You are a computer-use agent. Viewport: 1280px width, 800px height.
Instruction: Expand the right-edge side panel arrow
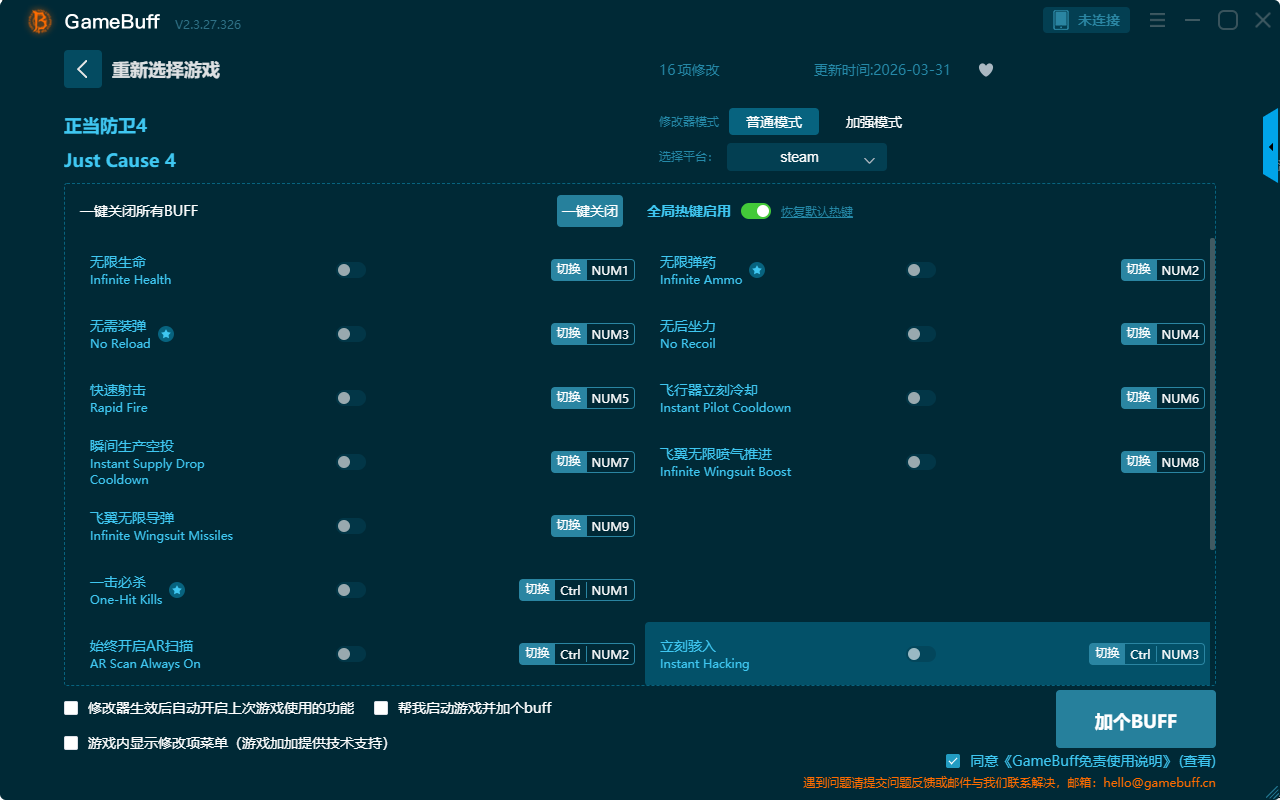(1271, 147)
